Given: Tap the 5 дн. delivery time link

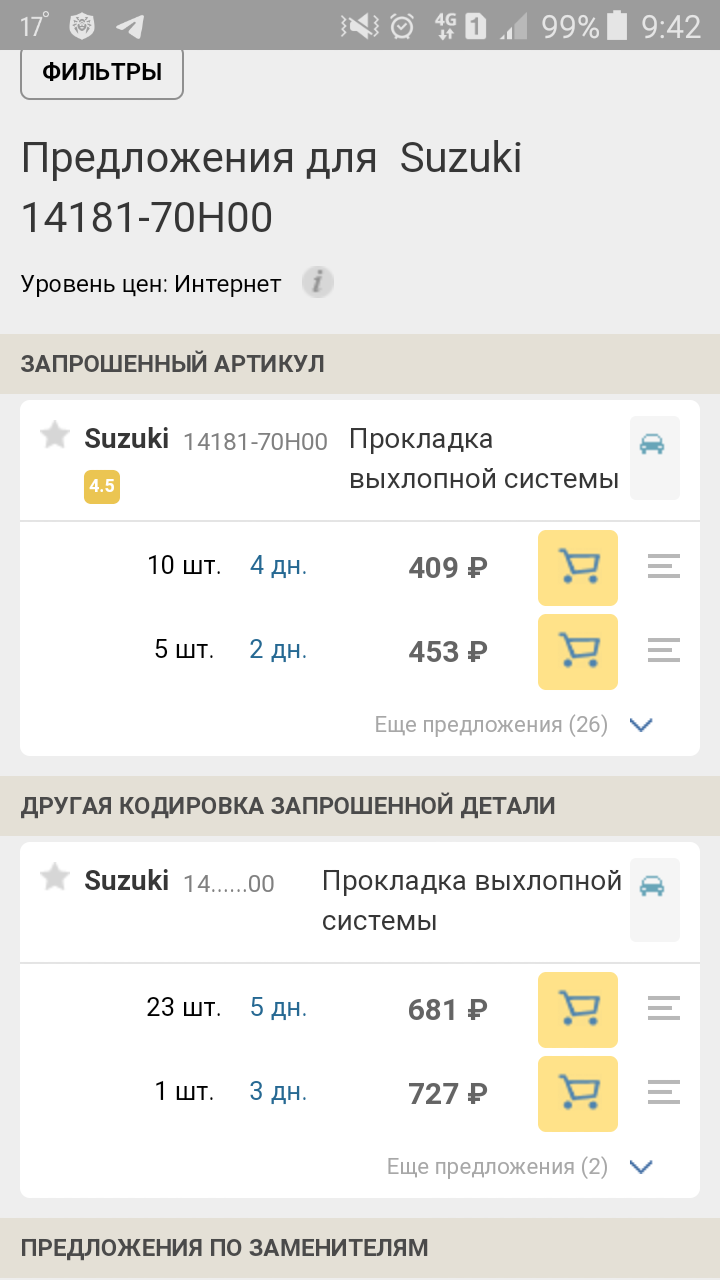Looking at the screenshot, I should click(x=278, y=1008).
